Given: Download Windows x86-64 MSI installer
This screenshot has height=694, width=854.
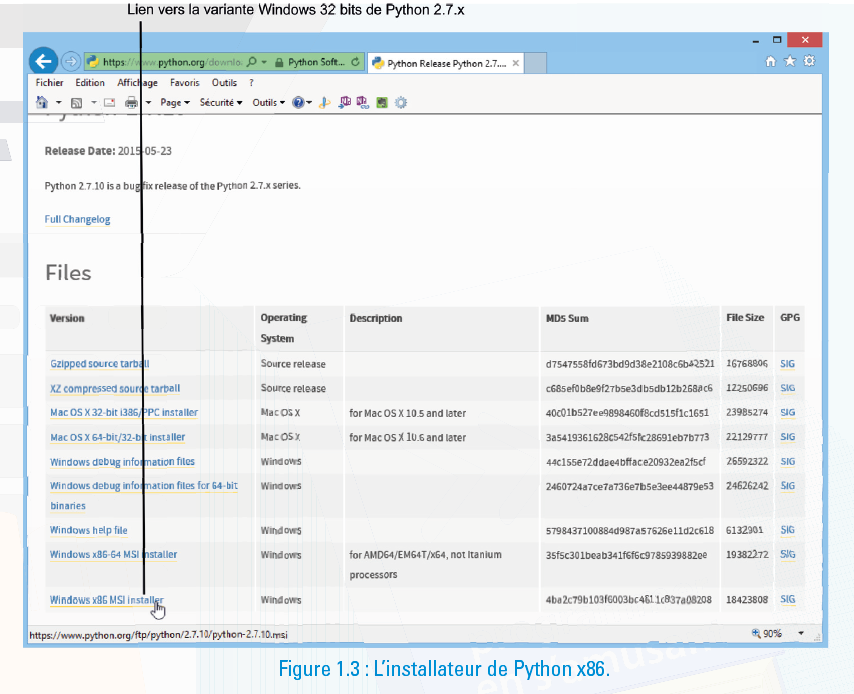Looking at the screenshot, I should pos(113,555).
